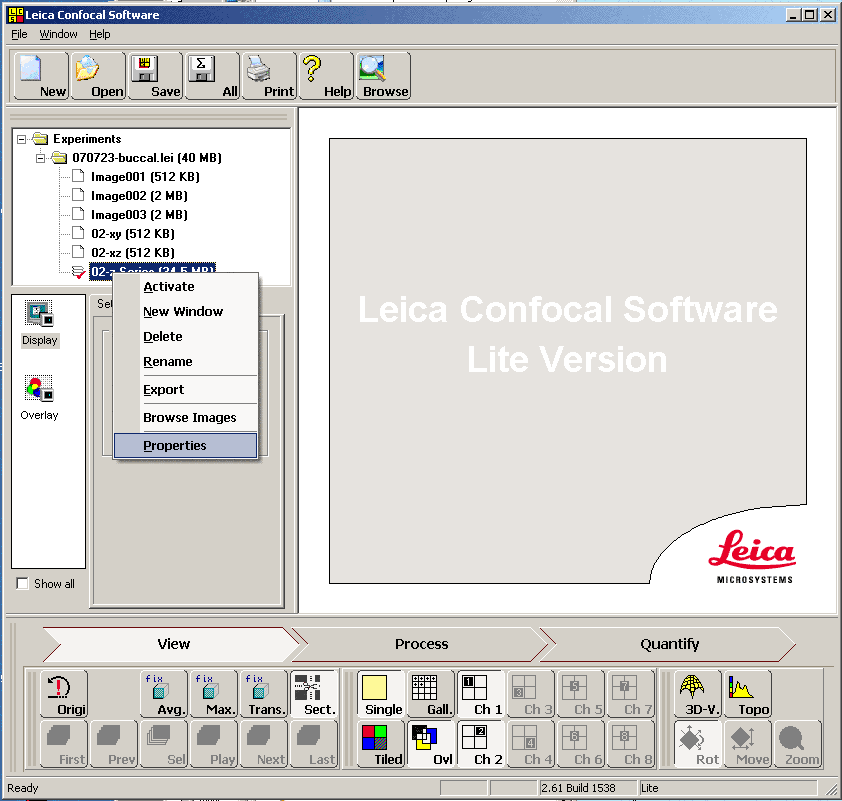Click the Move button in bottom toolbar
The width and height of the screenshot is (842, 801).
[x=747, y=744]
